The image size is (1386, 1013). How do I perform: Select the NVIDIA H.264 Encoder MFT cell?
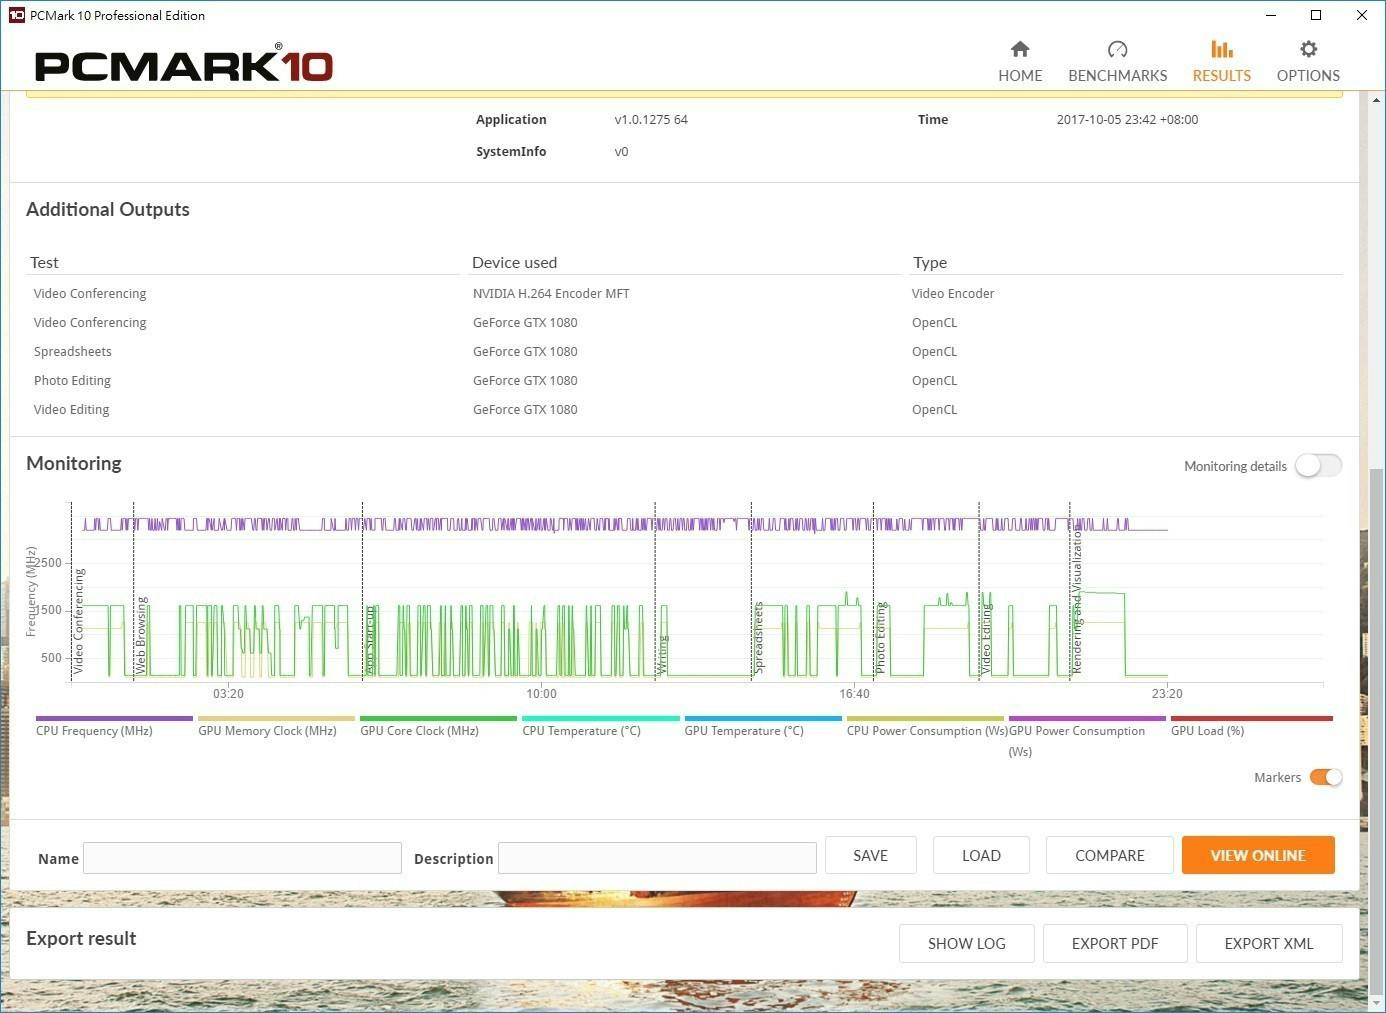coord(551,293)
